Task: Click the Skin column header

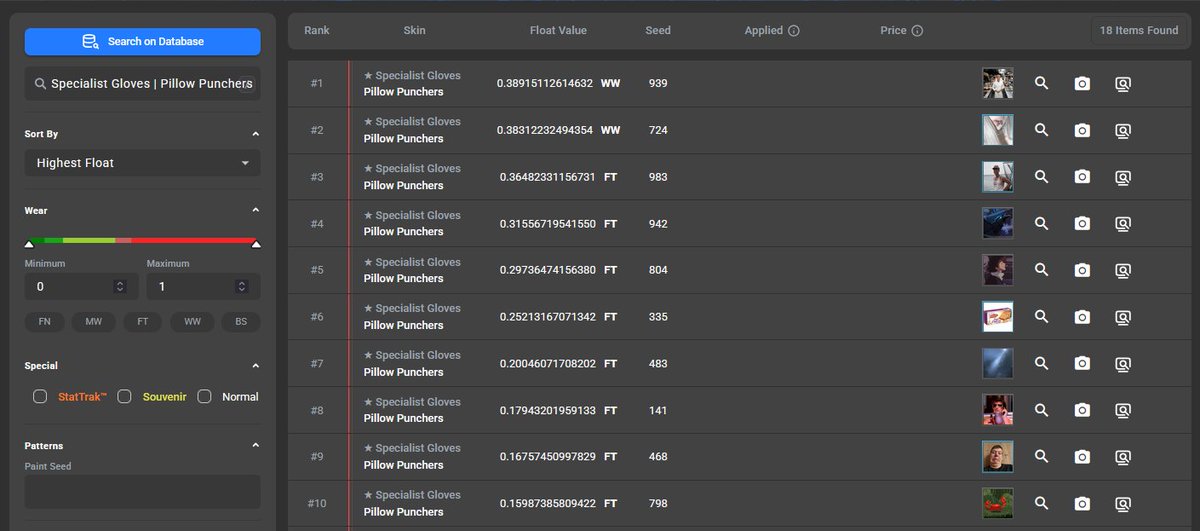Action: [x=414, y=31]
